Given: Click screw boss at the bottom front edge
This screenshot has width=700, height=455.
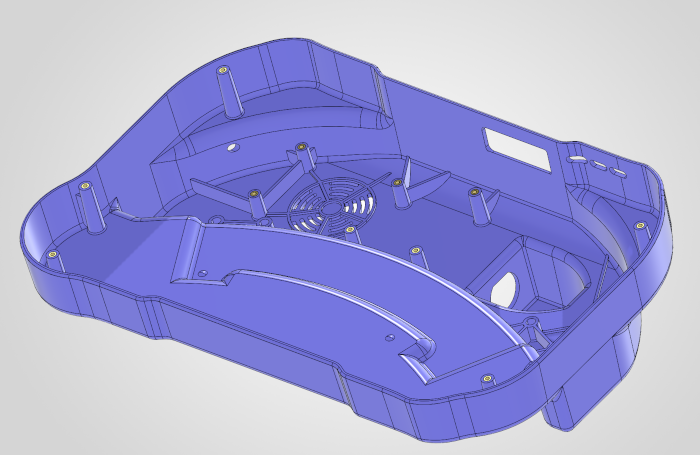Looking at the screenshot, I should coord(486,379).
